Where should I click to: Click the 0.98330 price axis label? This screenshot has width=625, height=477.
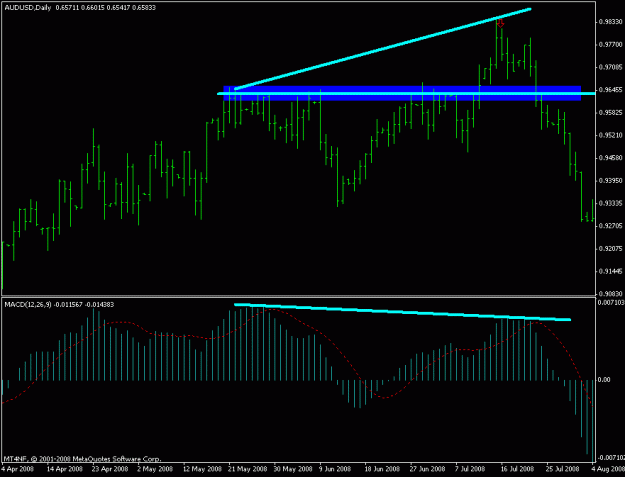pyautogui.click(x=610, y=22)
